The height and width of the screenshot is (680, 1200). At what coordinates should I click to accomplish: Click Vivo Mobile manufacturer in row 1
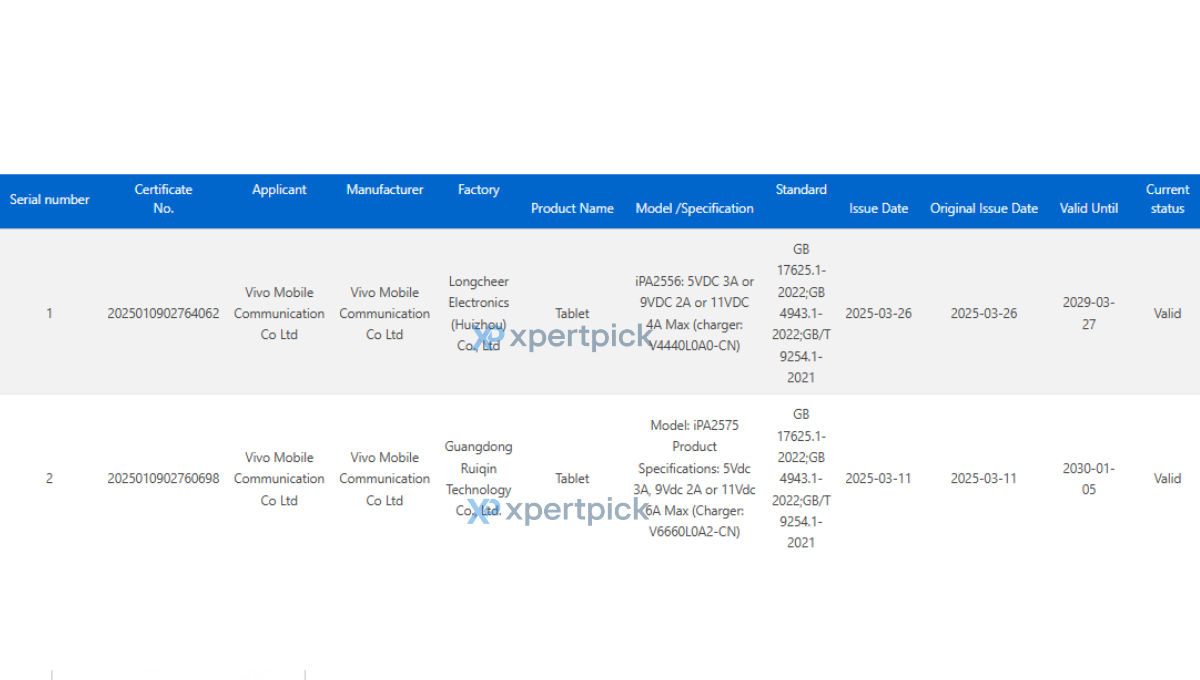coord(385,313)
